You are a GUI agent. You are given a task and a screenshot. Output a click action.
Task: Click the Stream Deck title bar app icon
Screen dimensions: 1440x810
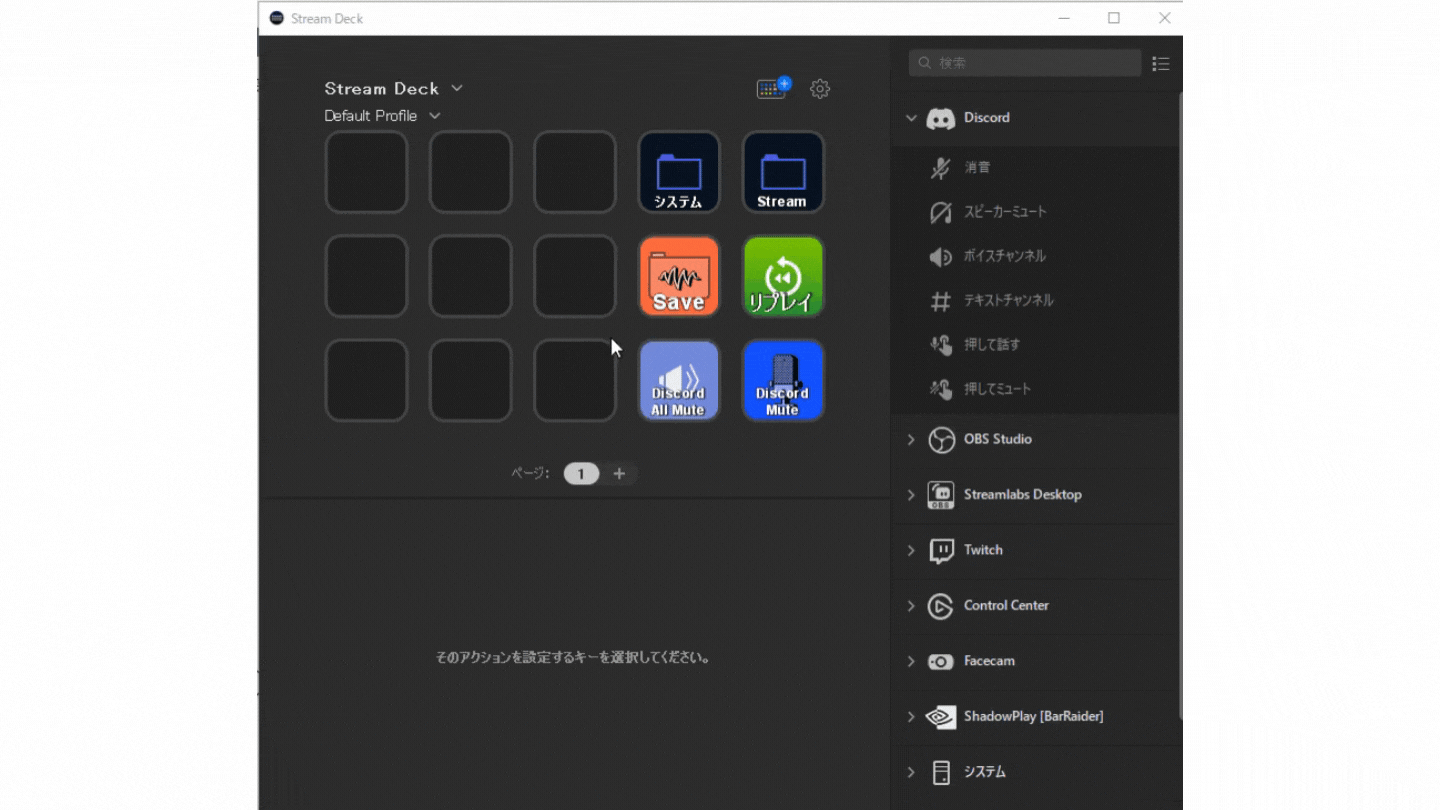pos(277,18)
